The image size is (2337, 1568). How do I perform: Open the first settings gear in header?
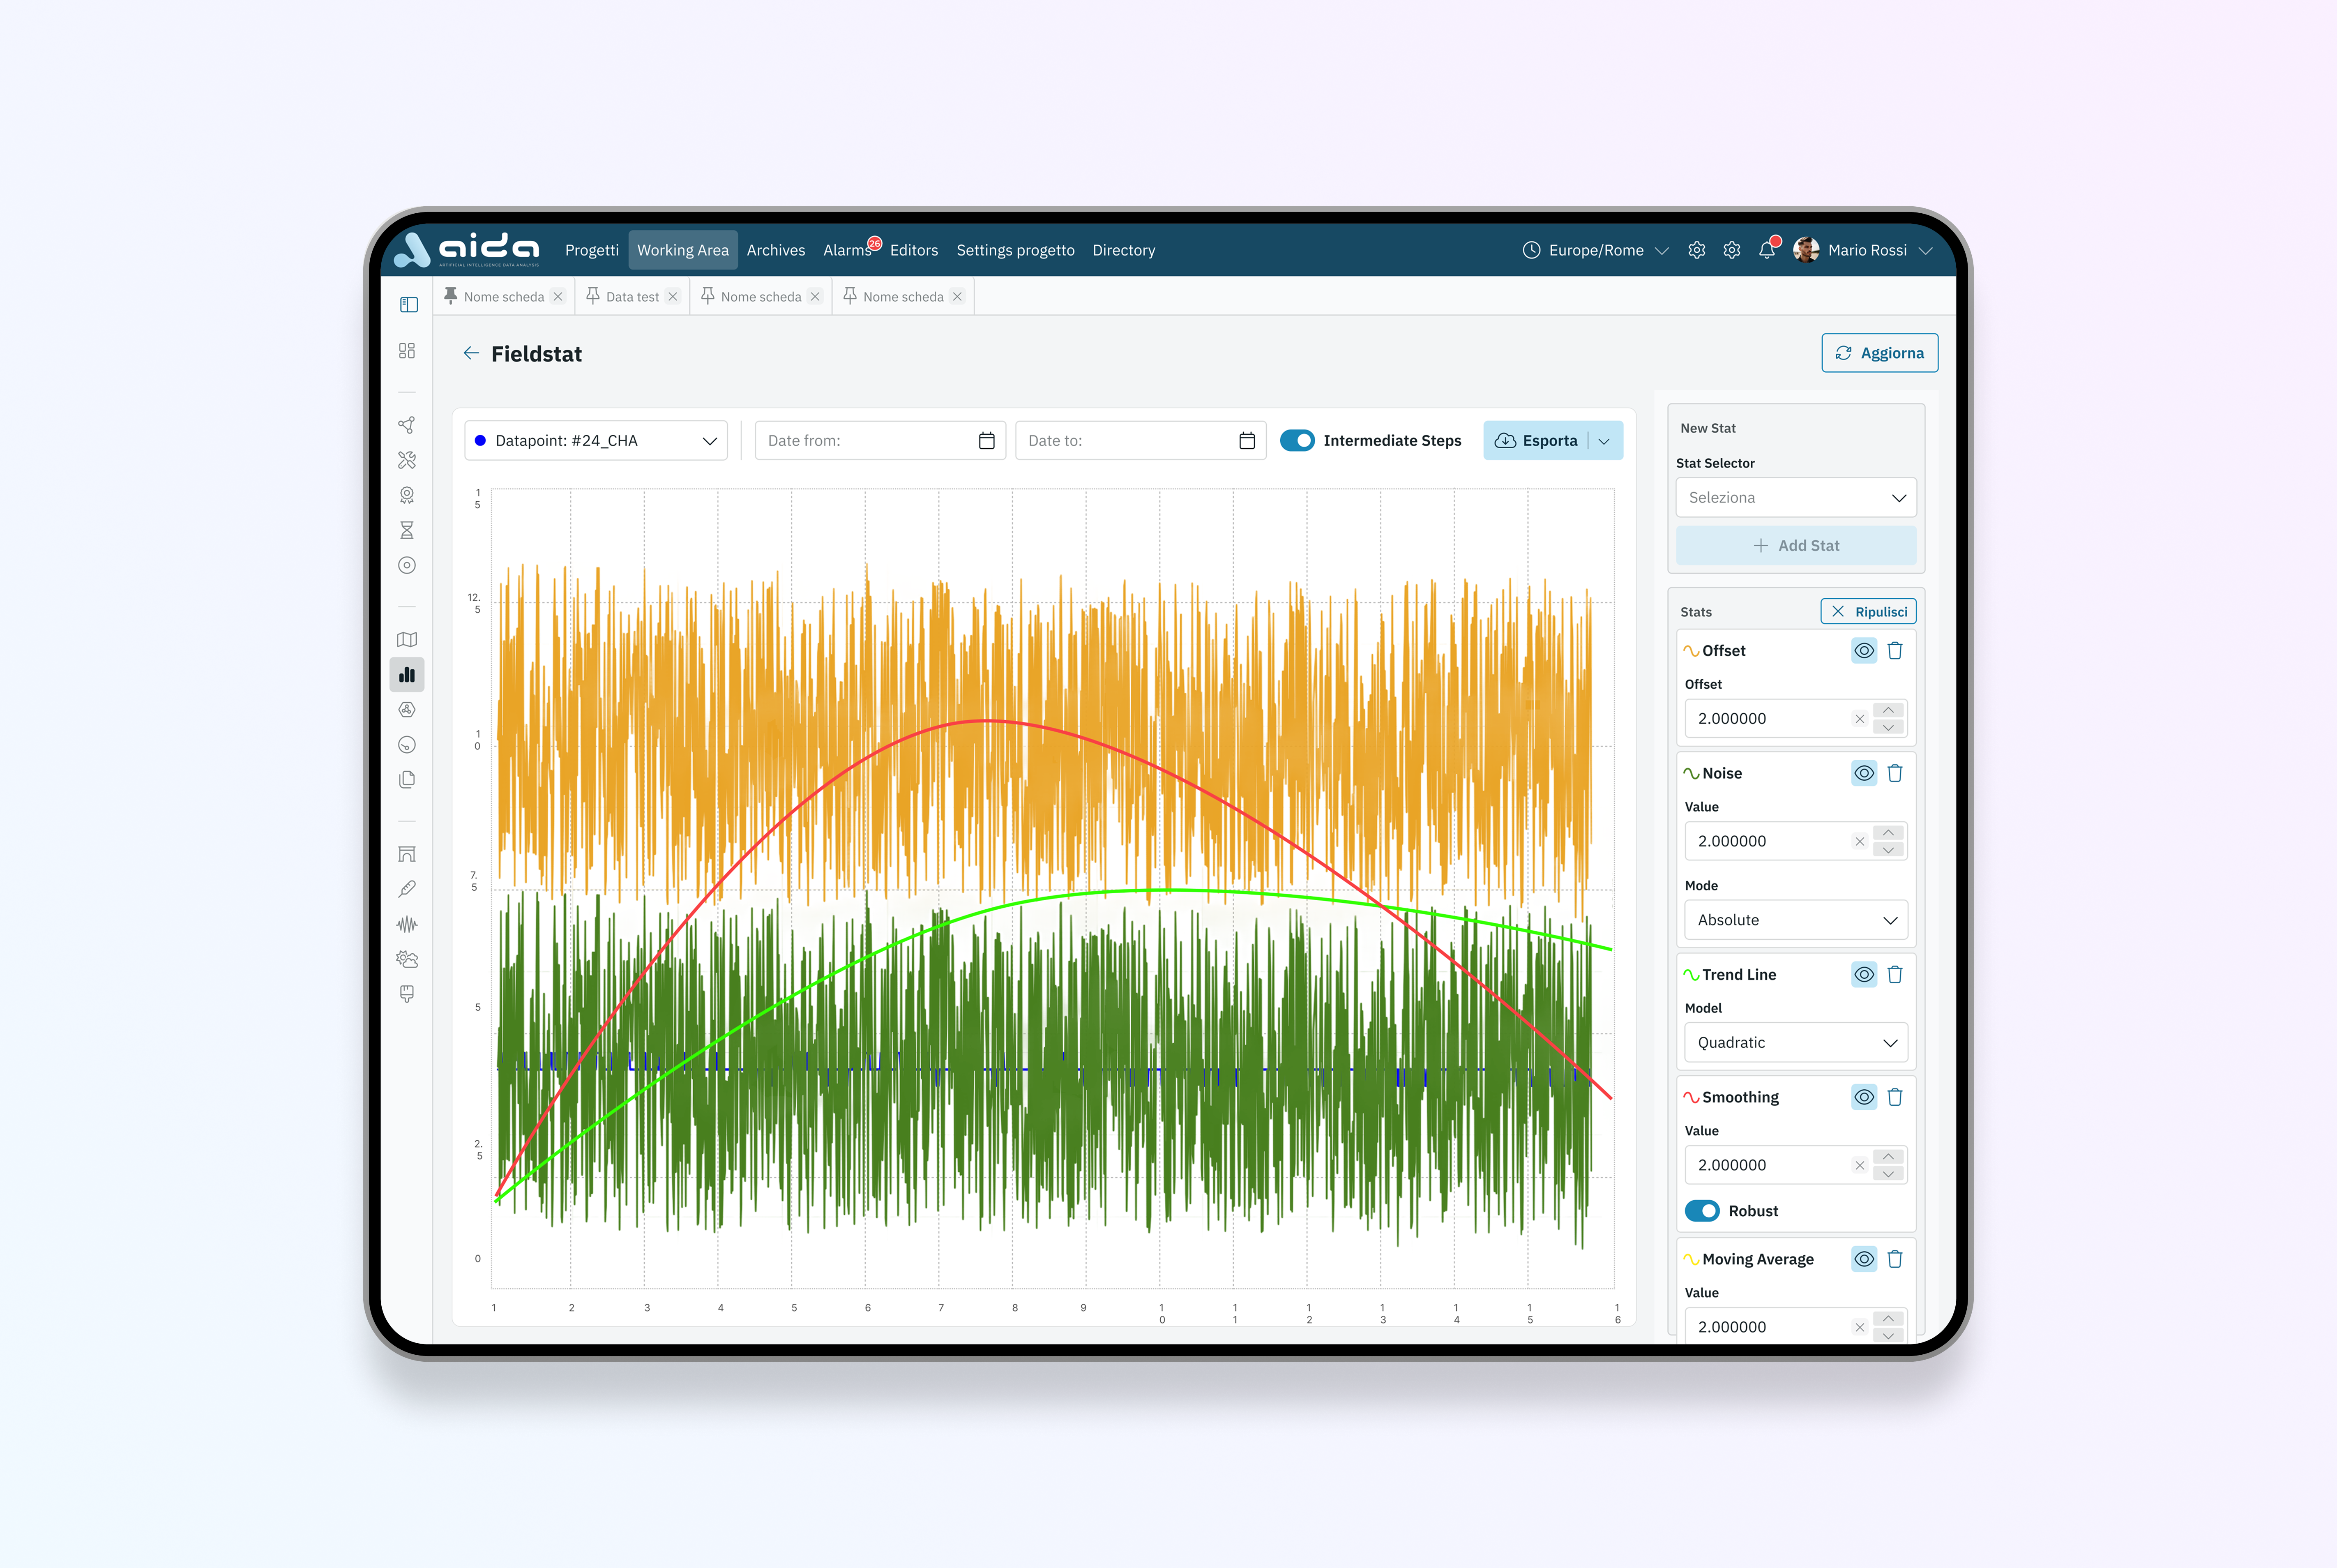point(1697,250)
